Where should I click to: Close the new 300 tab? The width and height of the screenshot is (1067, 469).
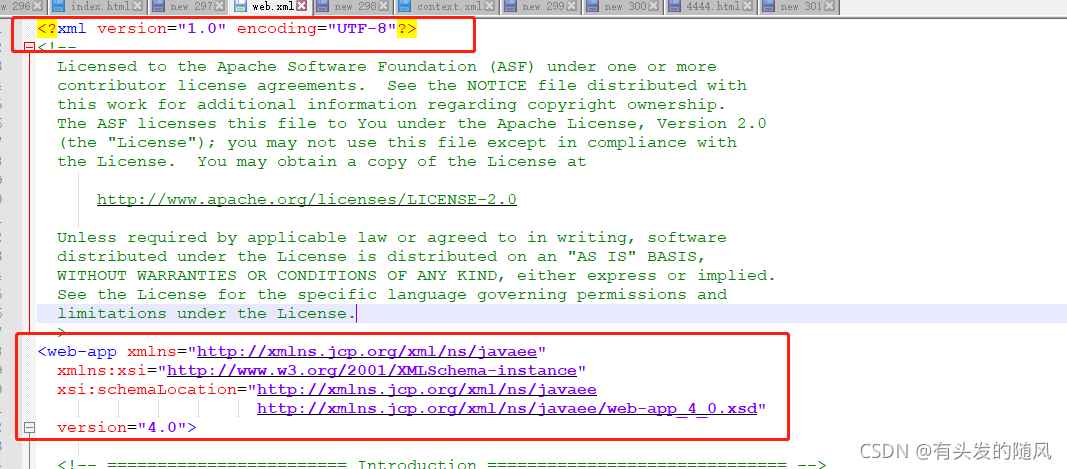pyautogui.click(x=655, y=7)
